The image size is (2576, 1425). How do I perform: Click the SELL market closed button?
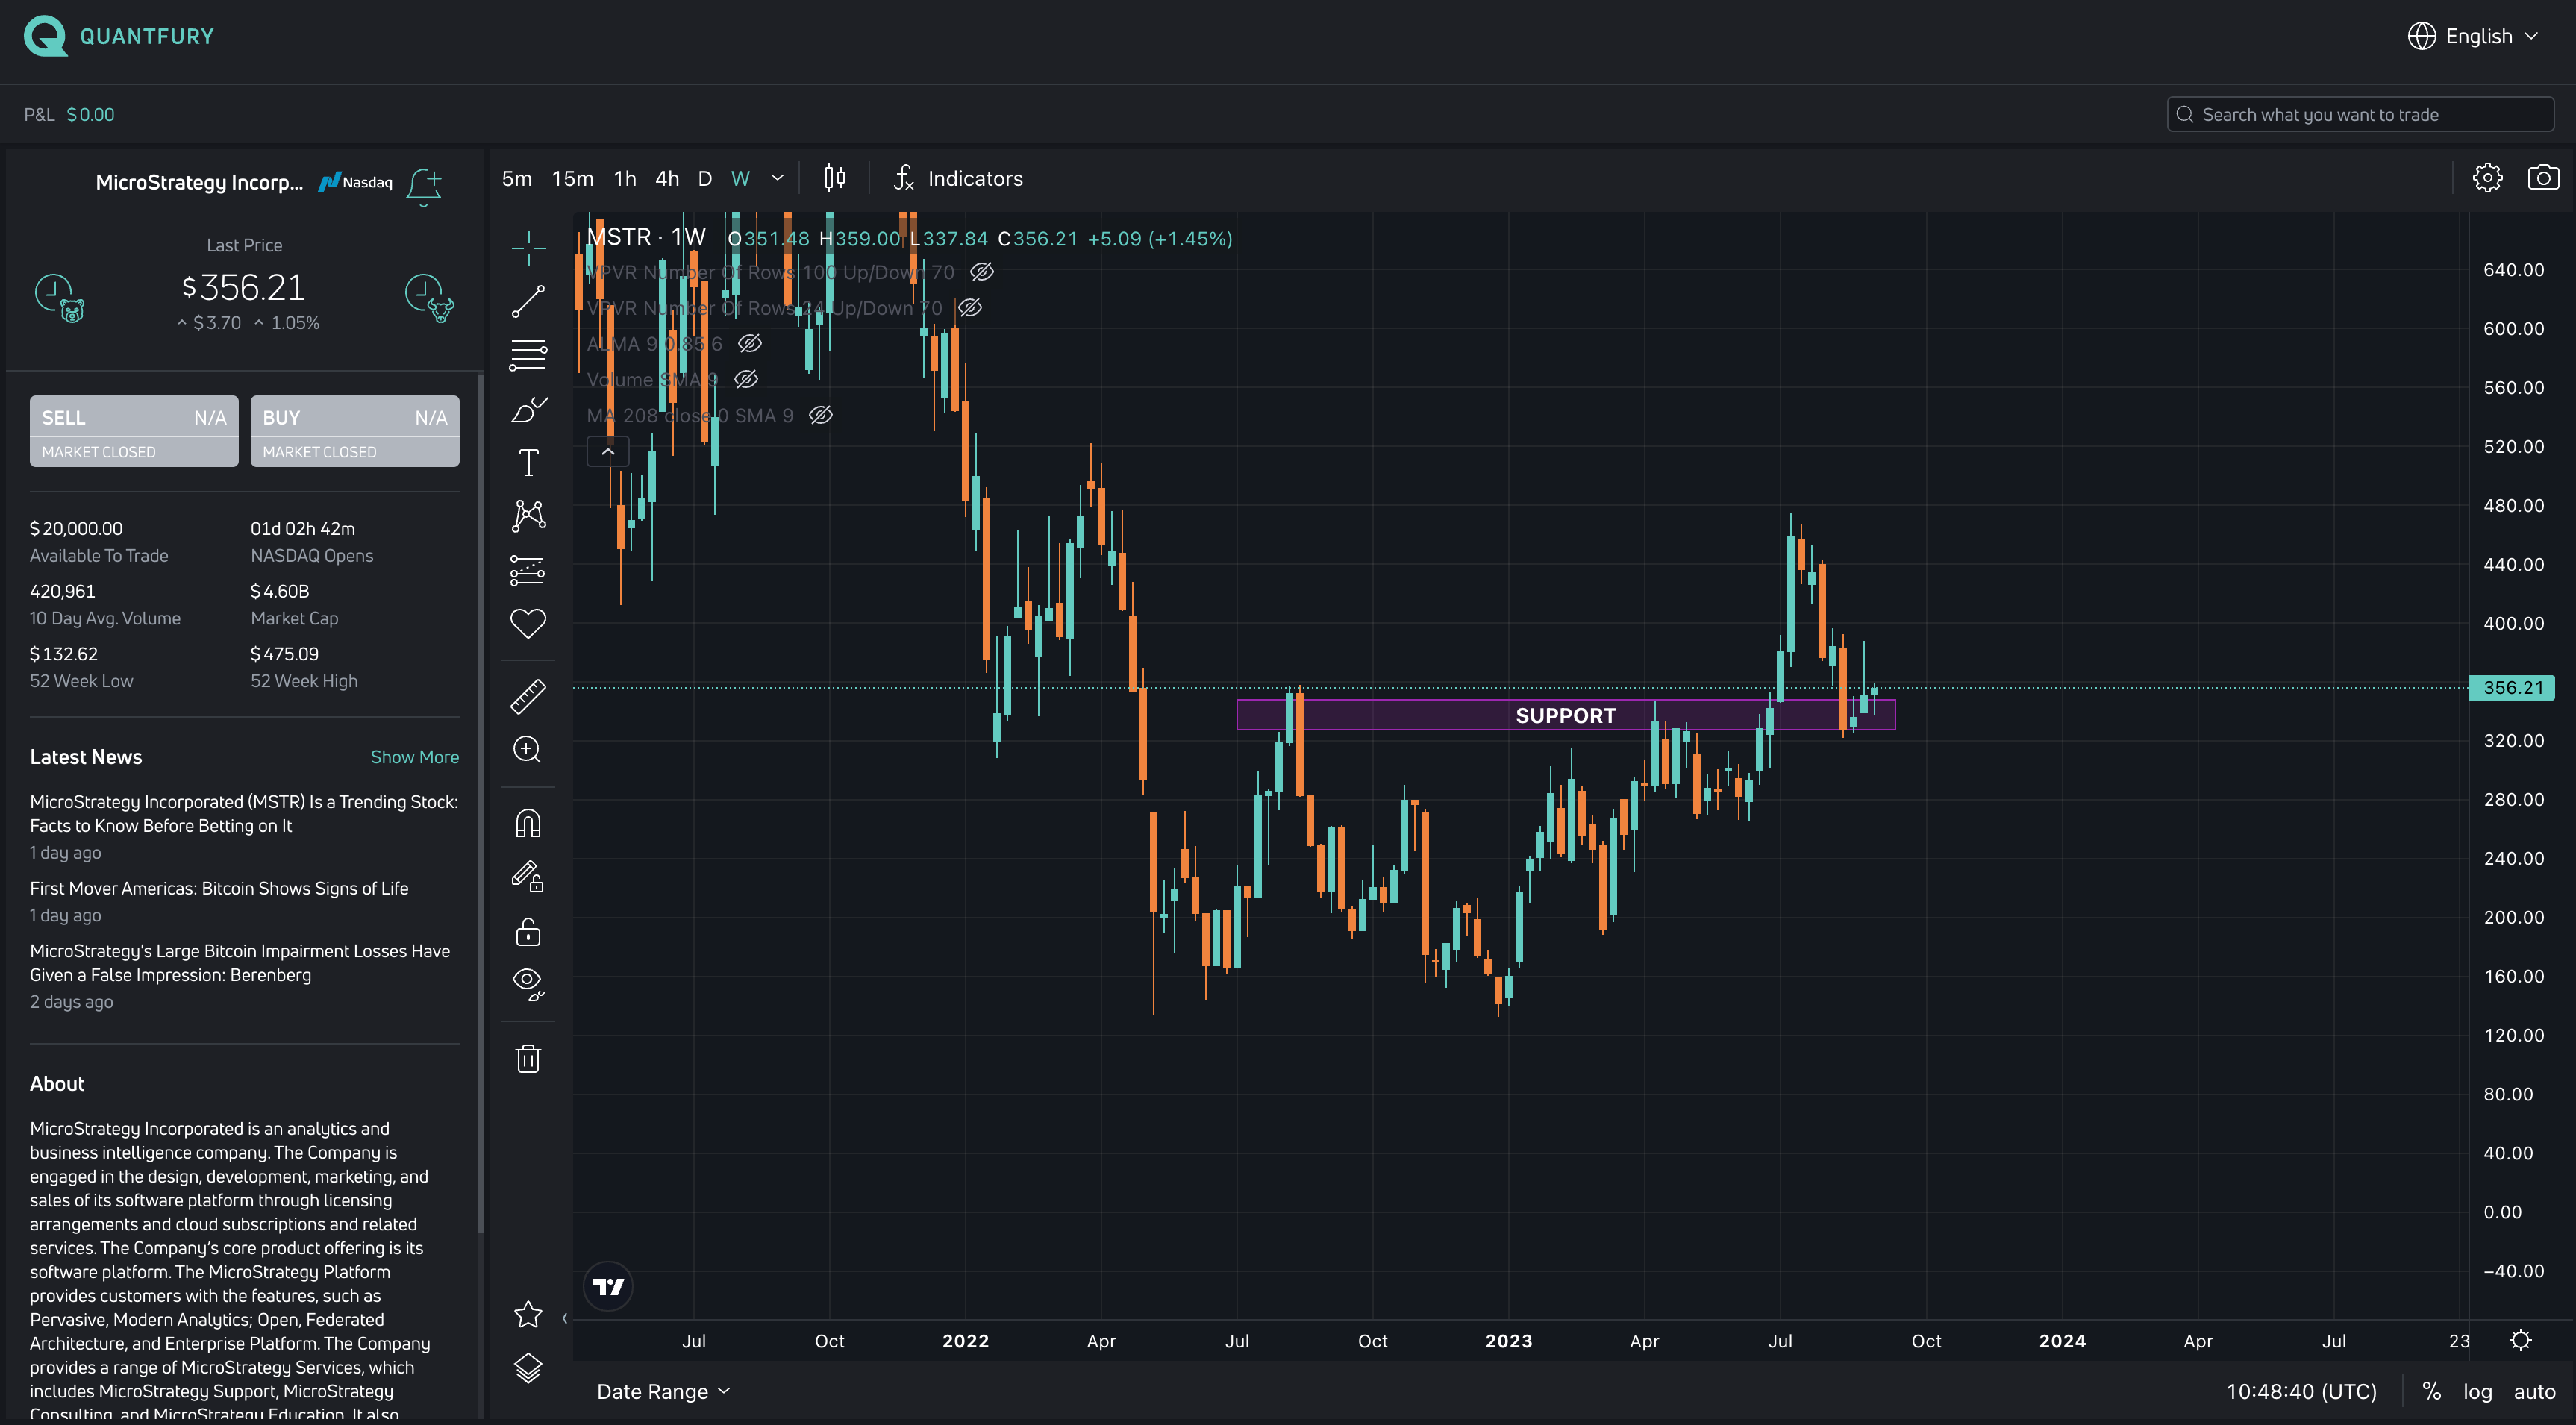coord(134,431)
